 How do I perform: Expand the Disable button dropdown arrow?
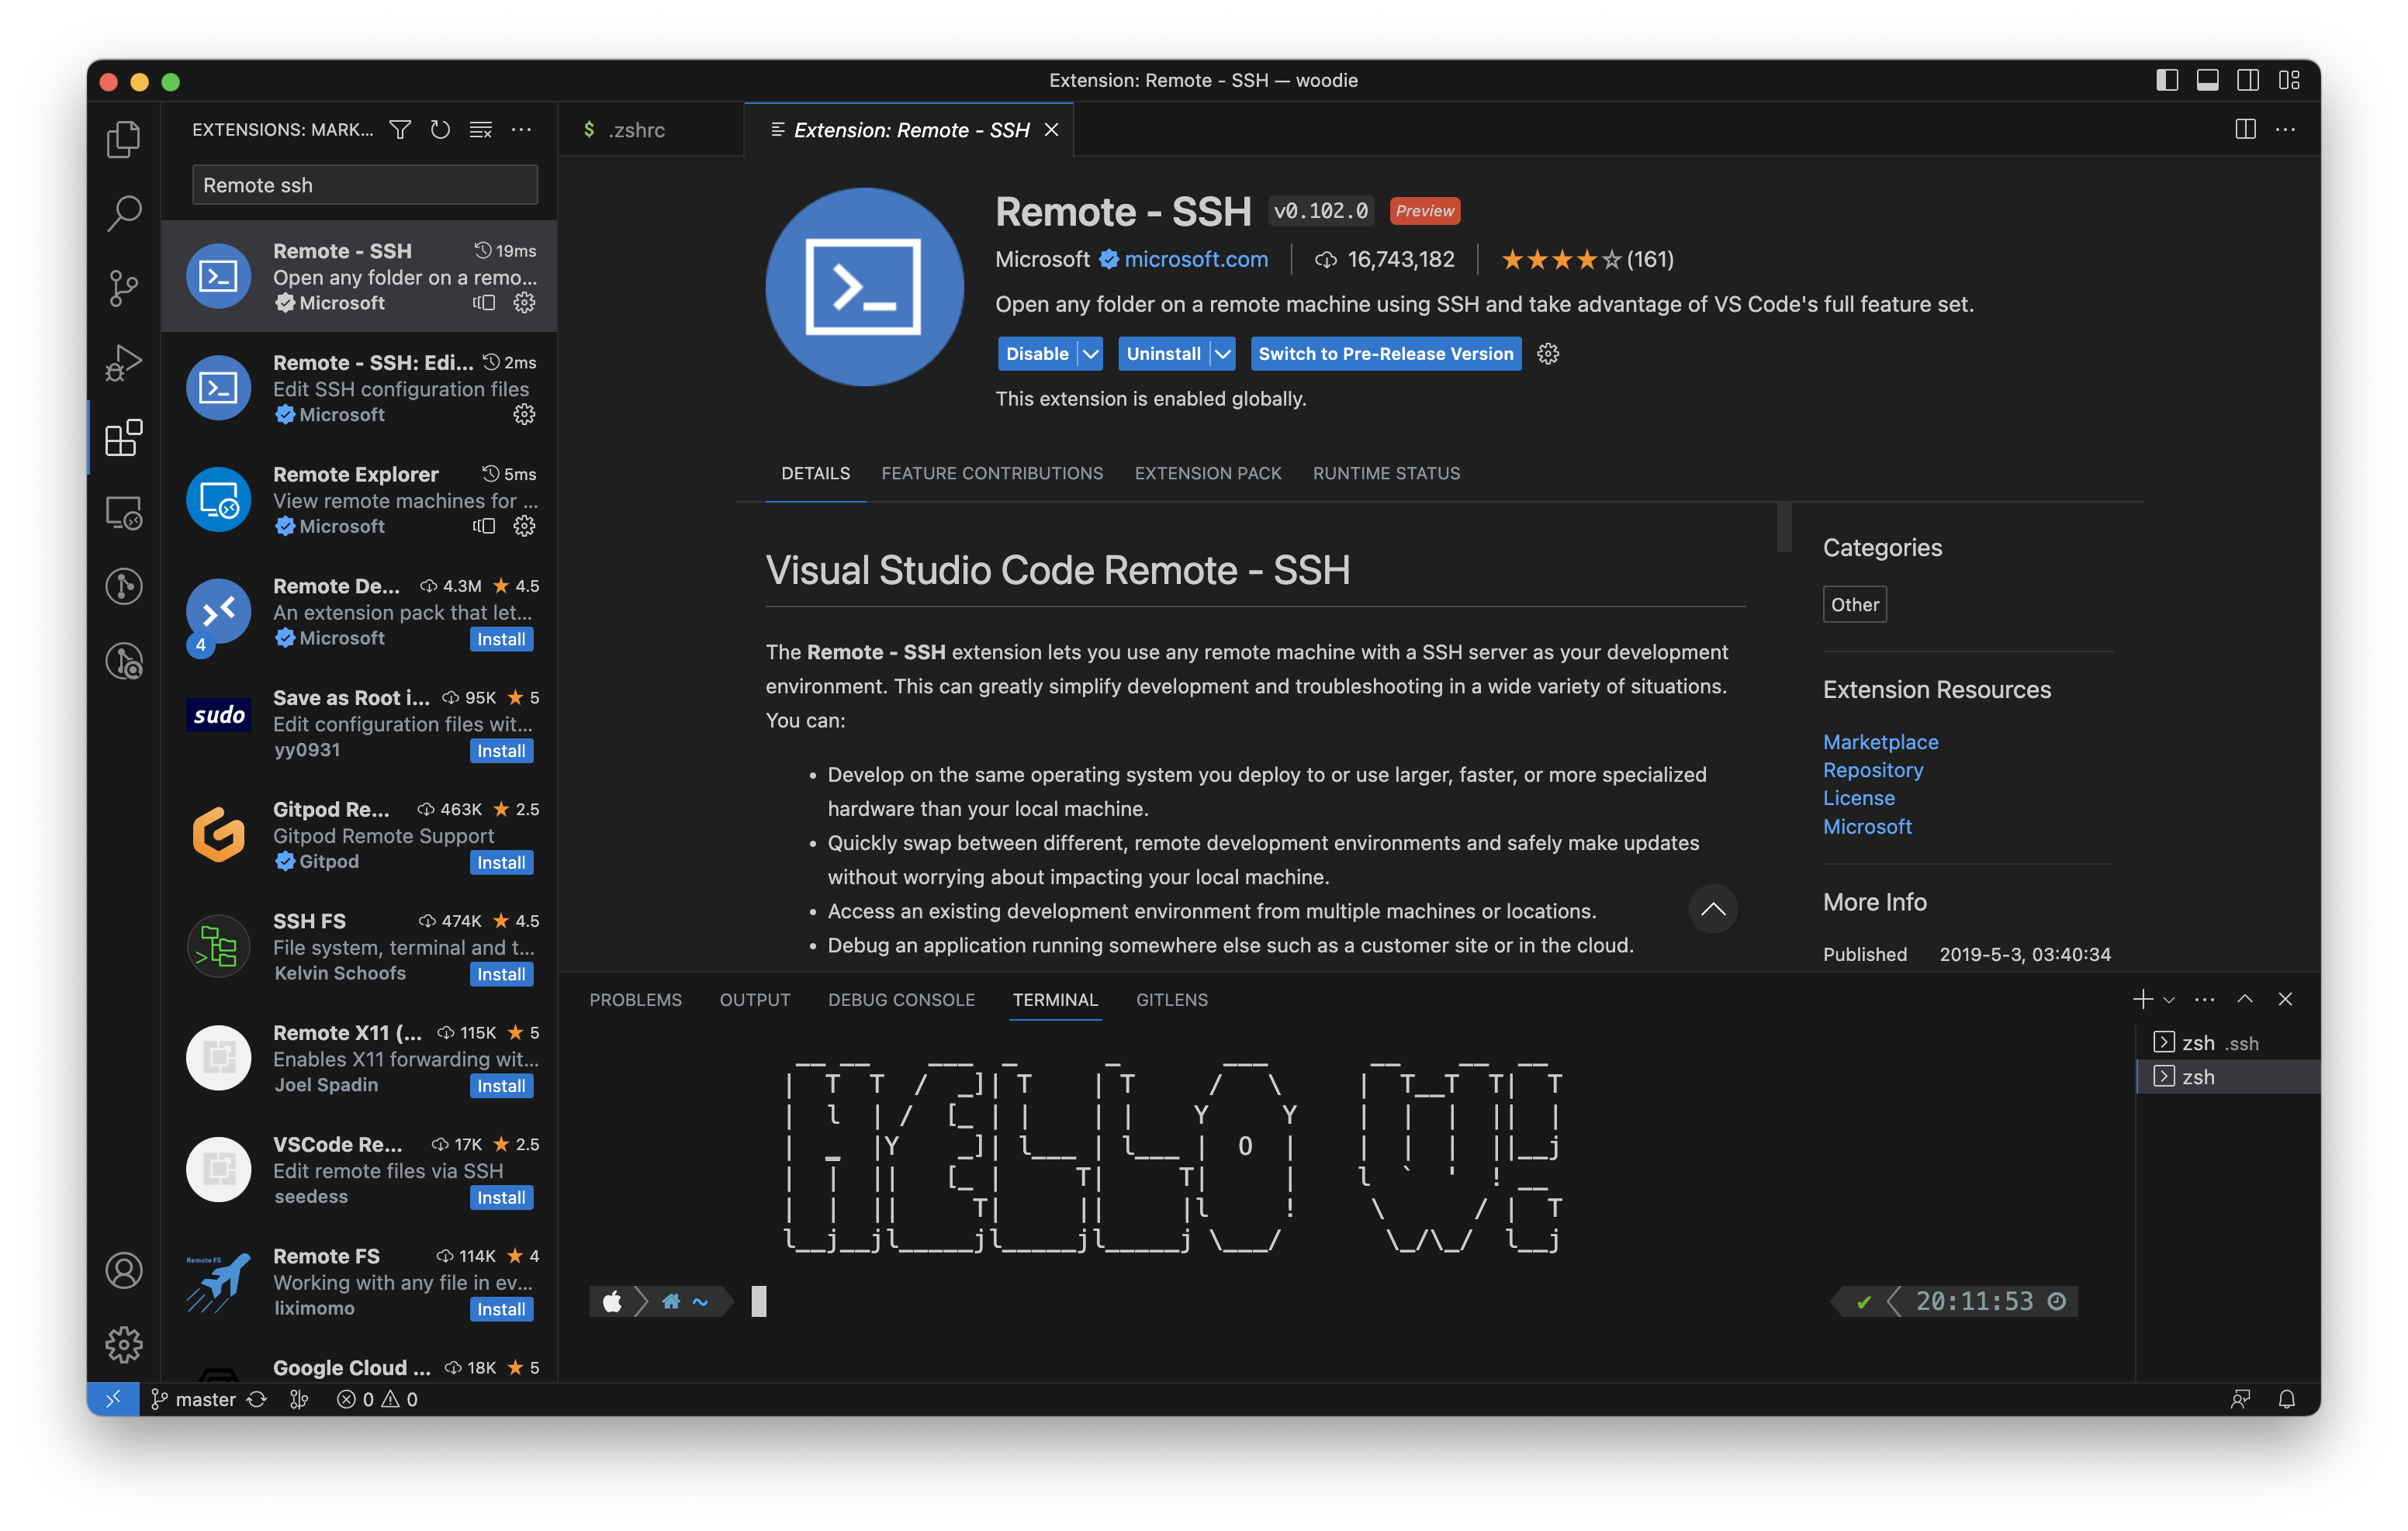(1091, 354)
